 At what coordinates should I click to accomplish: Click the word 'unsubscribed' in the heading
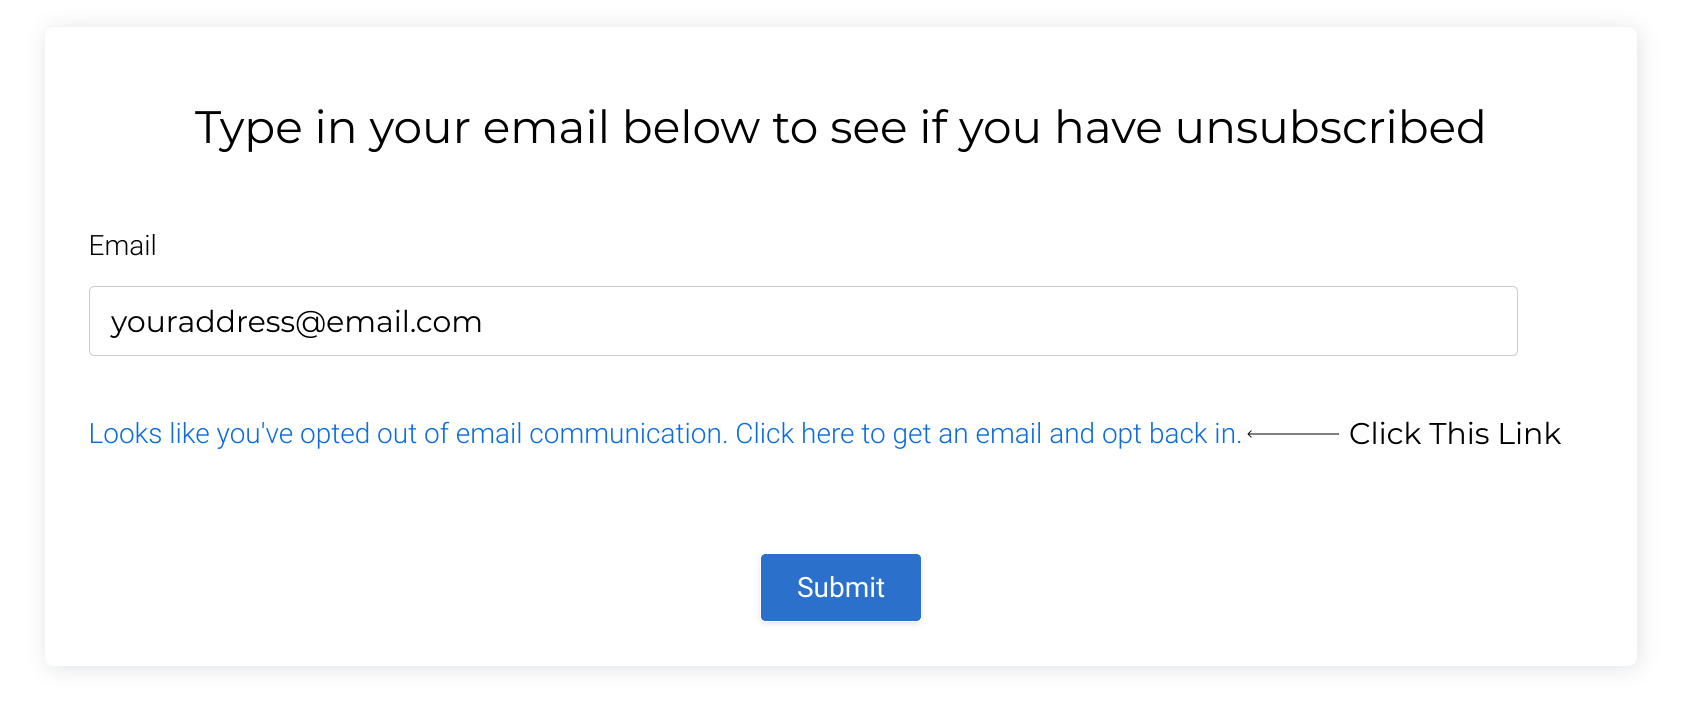tap(1330, 128)
